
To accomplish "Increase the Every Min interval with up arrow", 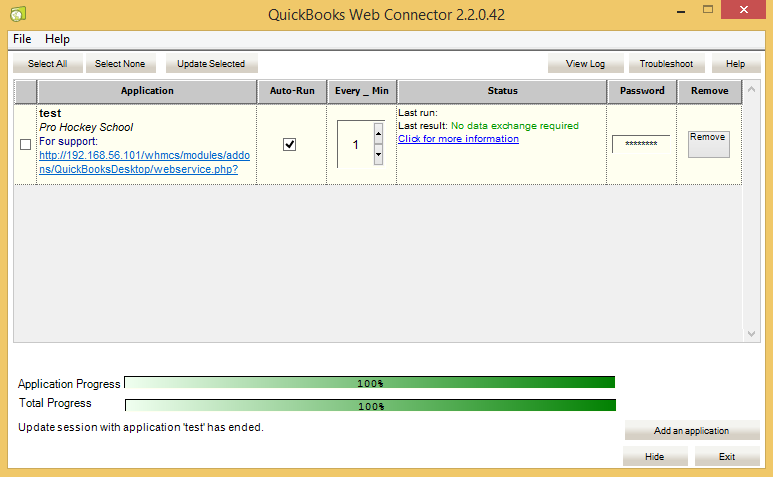I will pyautogui.click(x=378, y=133).
